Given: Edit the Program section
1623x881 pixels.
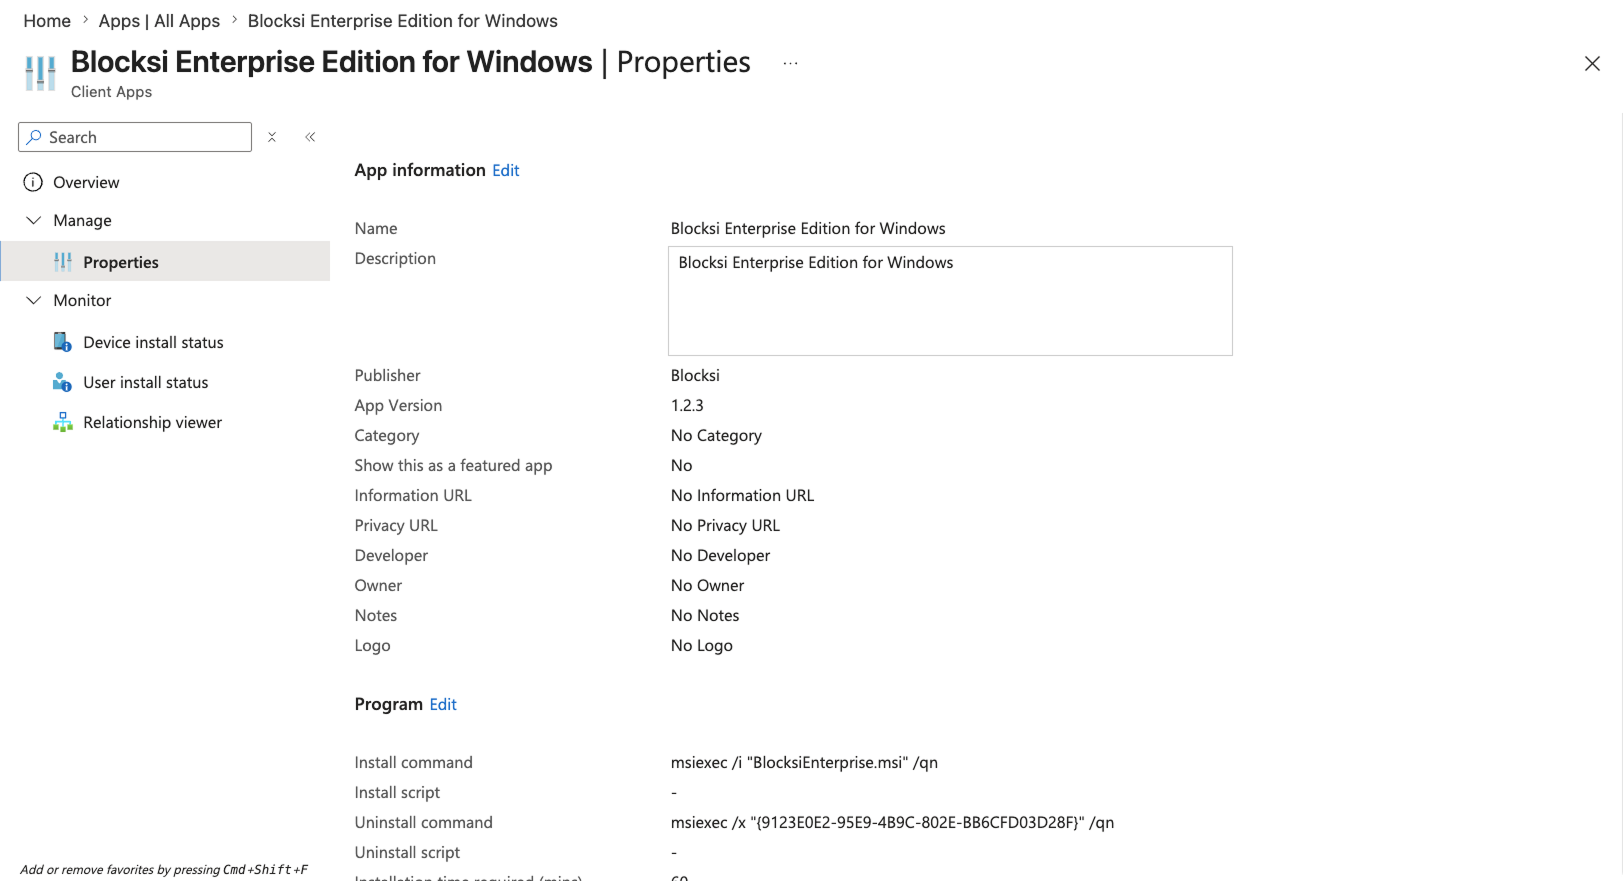Looking at the screenshot, I should click(x=443, y=704).
